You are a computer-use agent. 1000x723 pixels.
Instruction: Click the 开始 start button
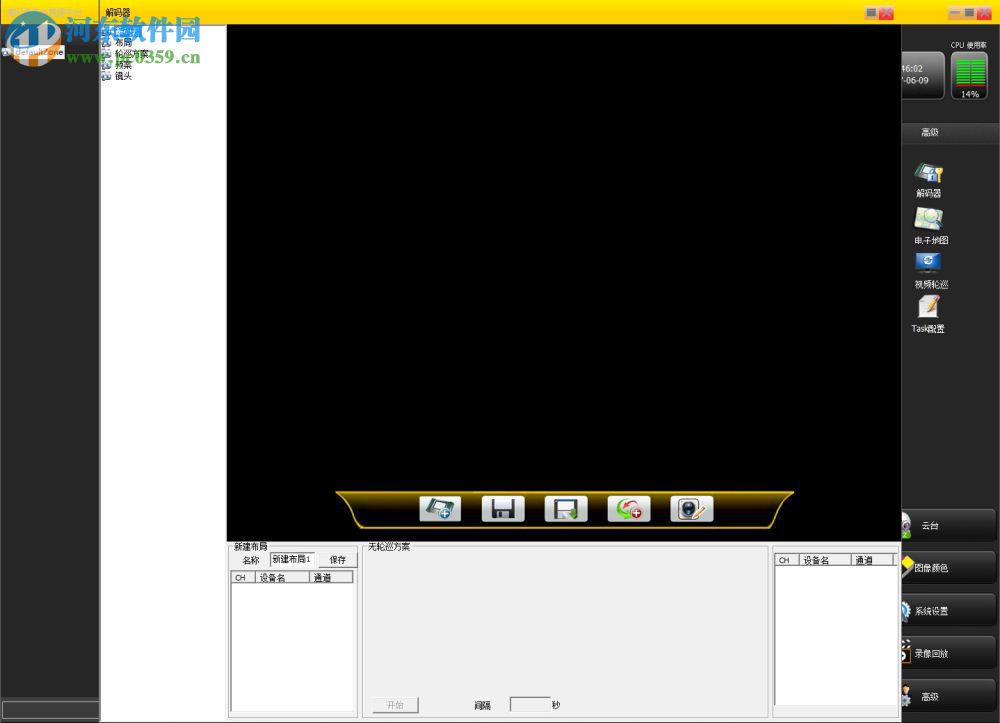coord(395,705)
